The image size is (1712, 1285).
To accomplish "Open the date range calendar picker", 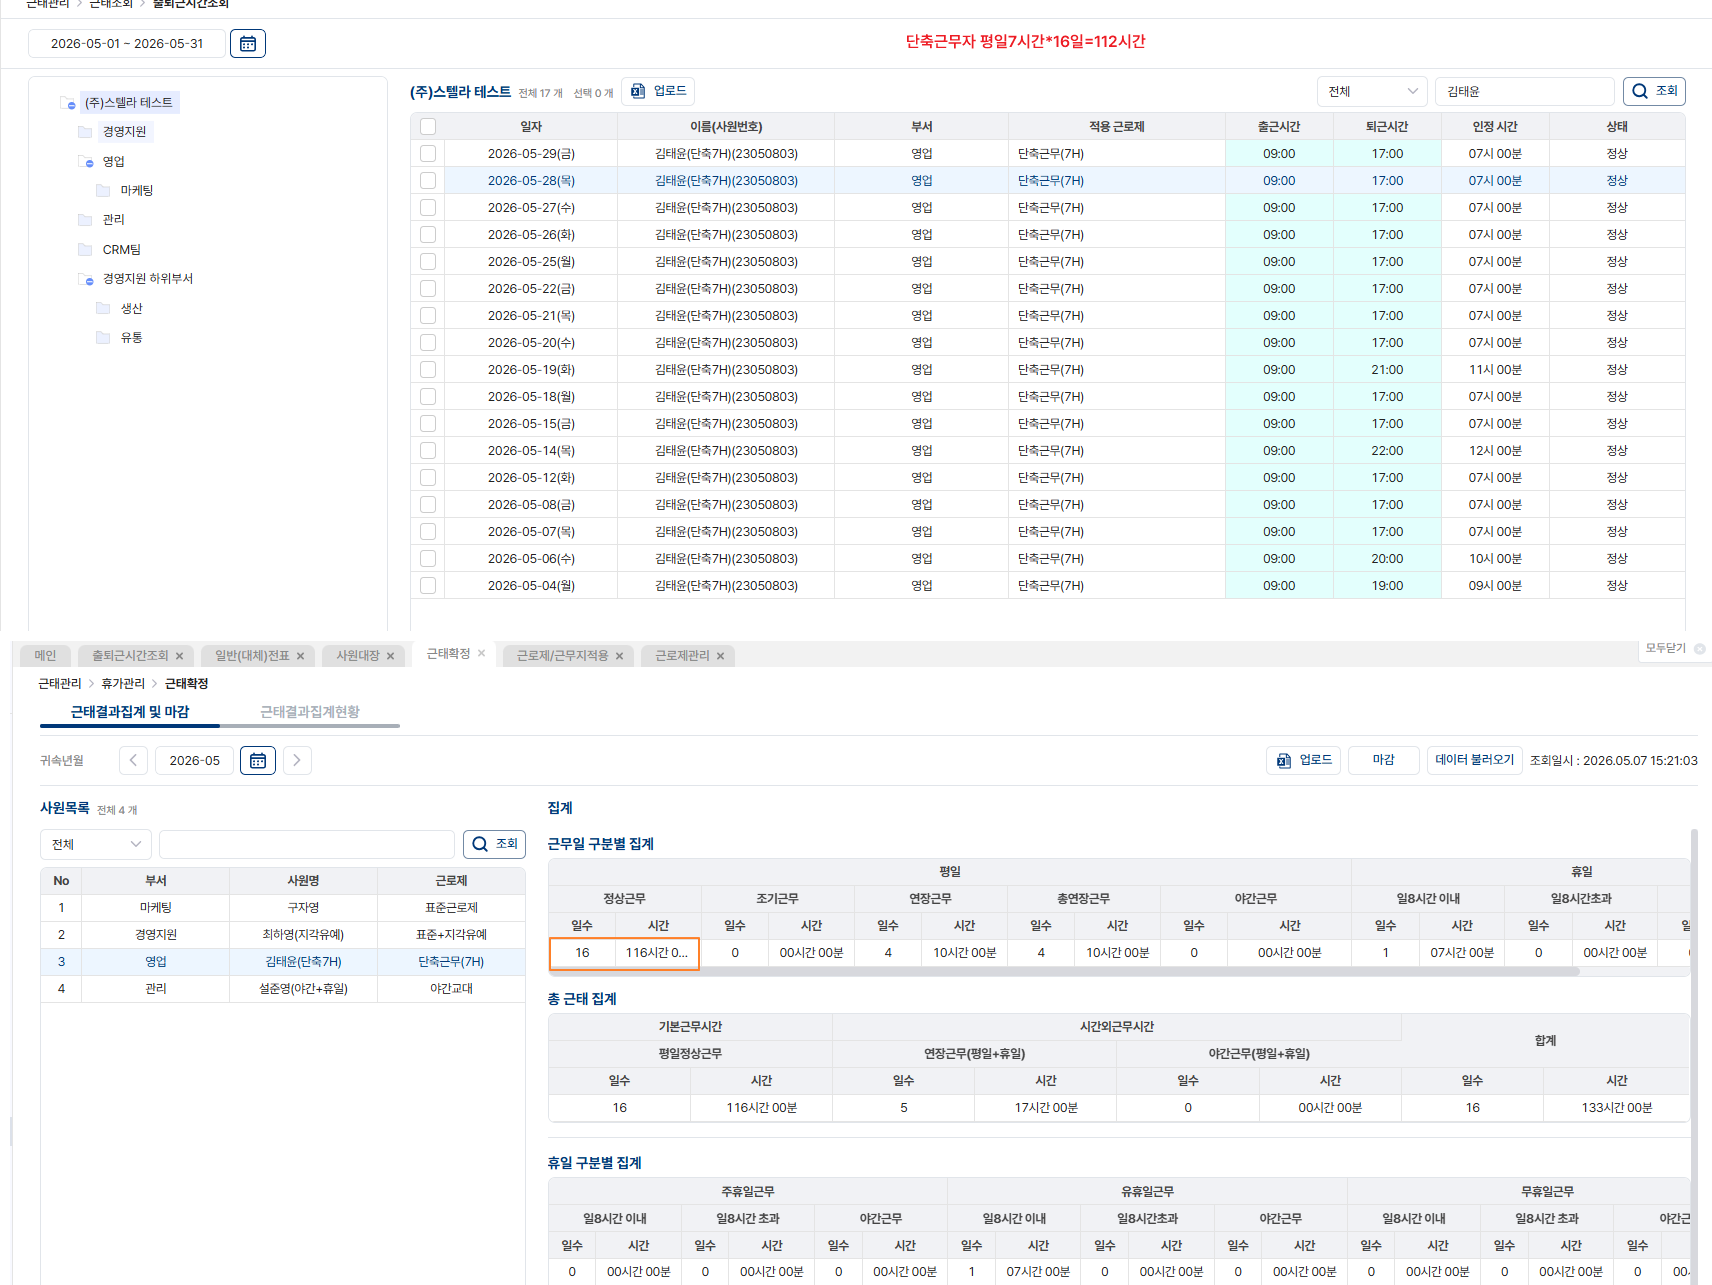I will (x=248, y=44).
